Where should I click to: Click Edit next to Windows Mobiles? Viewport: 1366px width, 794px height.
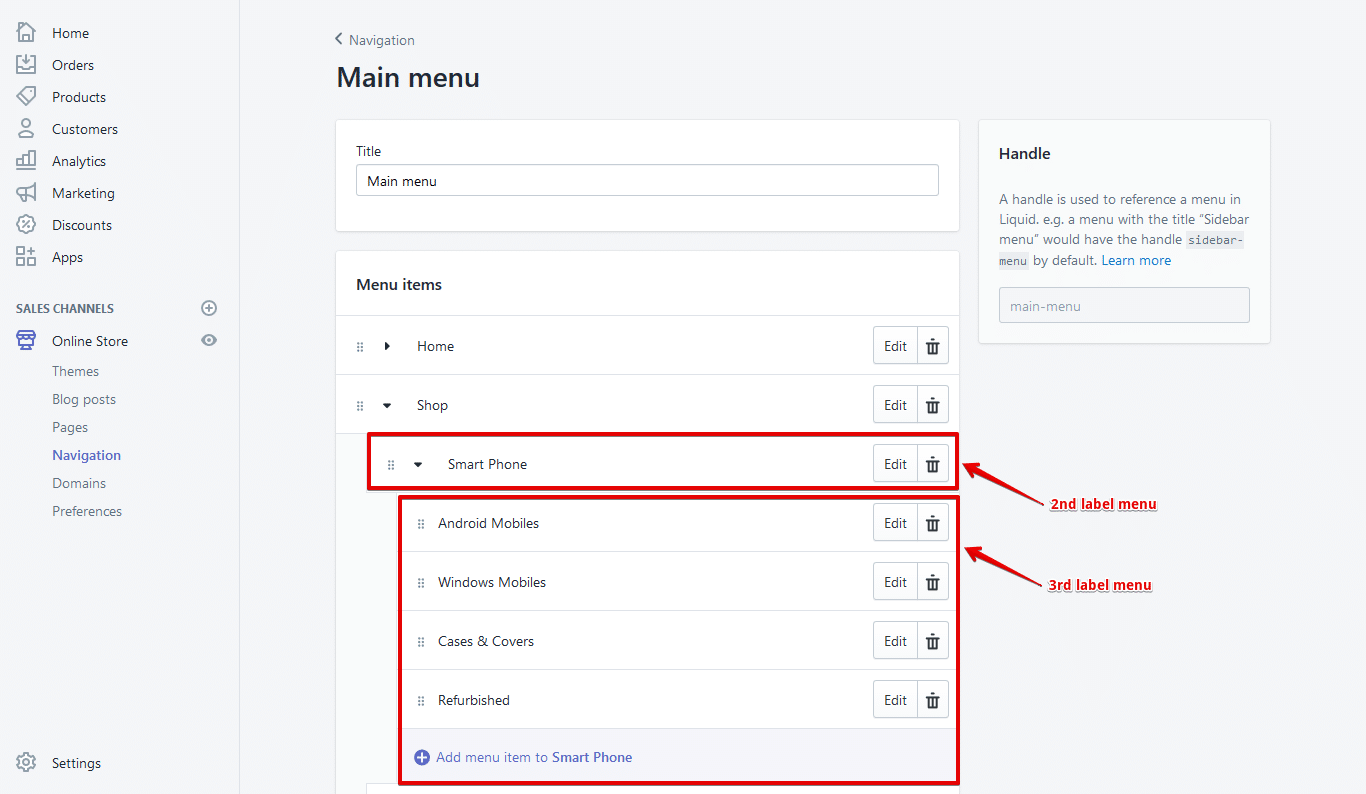click(x=895, y=581)
